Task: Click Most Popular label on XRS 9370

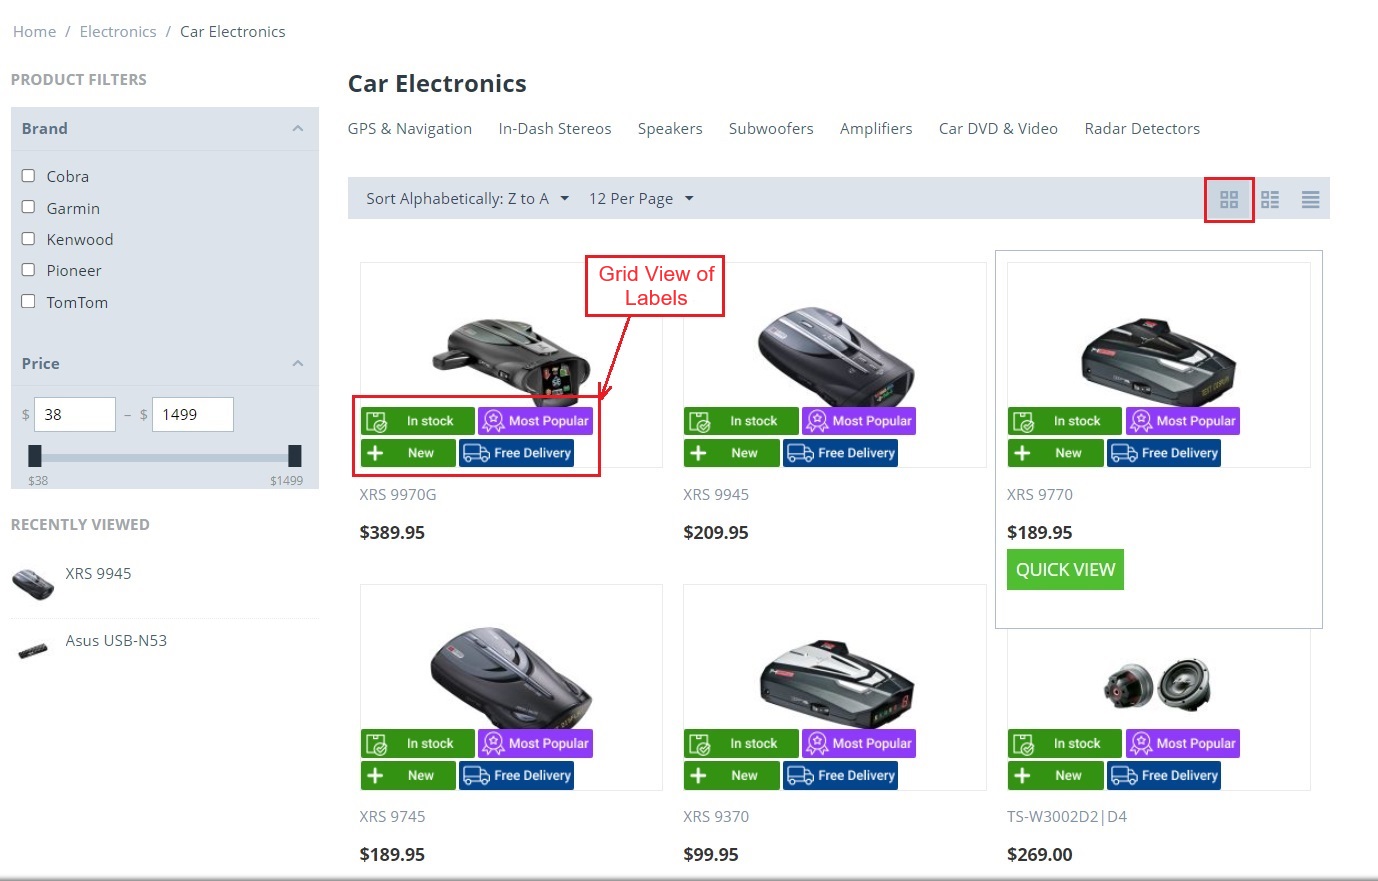Action: [x=859, y=743]
